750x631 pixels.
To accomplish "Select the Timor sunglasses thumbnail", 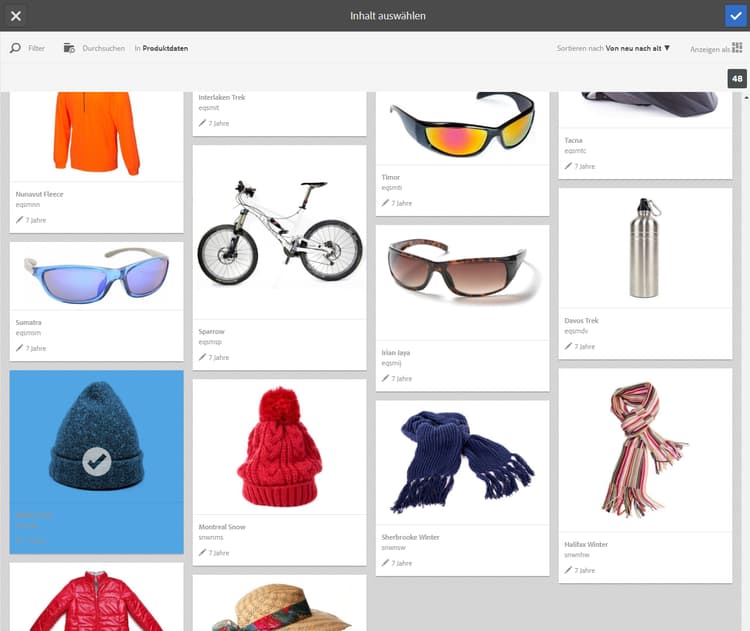I will 463,125.
